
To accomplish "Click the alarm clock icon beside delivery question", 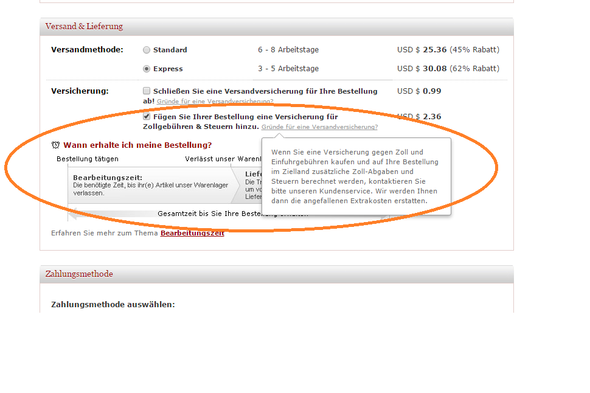I will pos(56,145).
